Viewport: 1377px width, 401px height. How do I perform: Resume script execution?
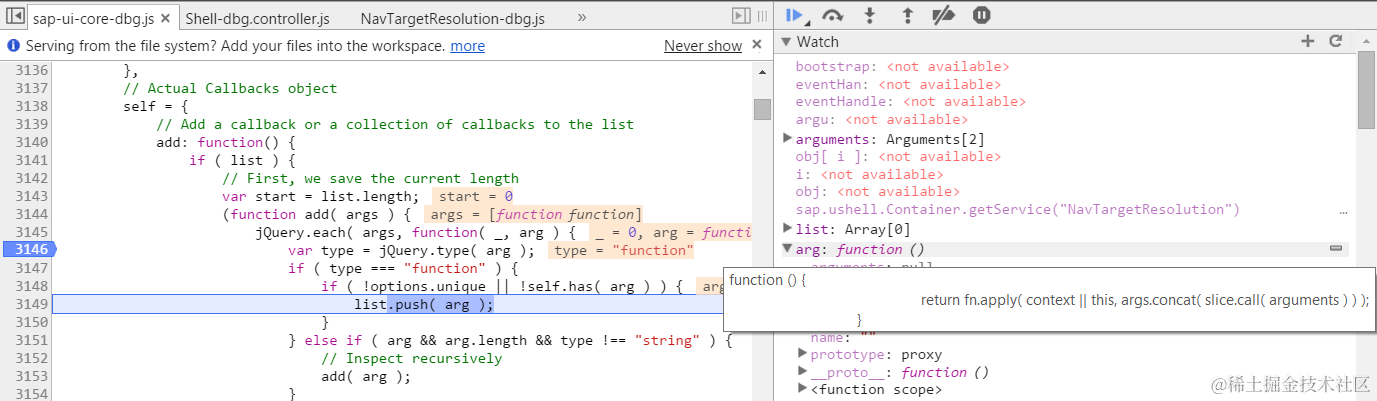pyautogui.click(x=796, y=15)
